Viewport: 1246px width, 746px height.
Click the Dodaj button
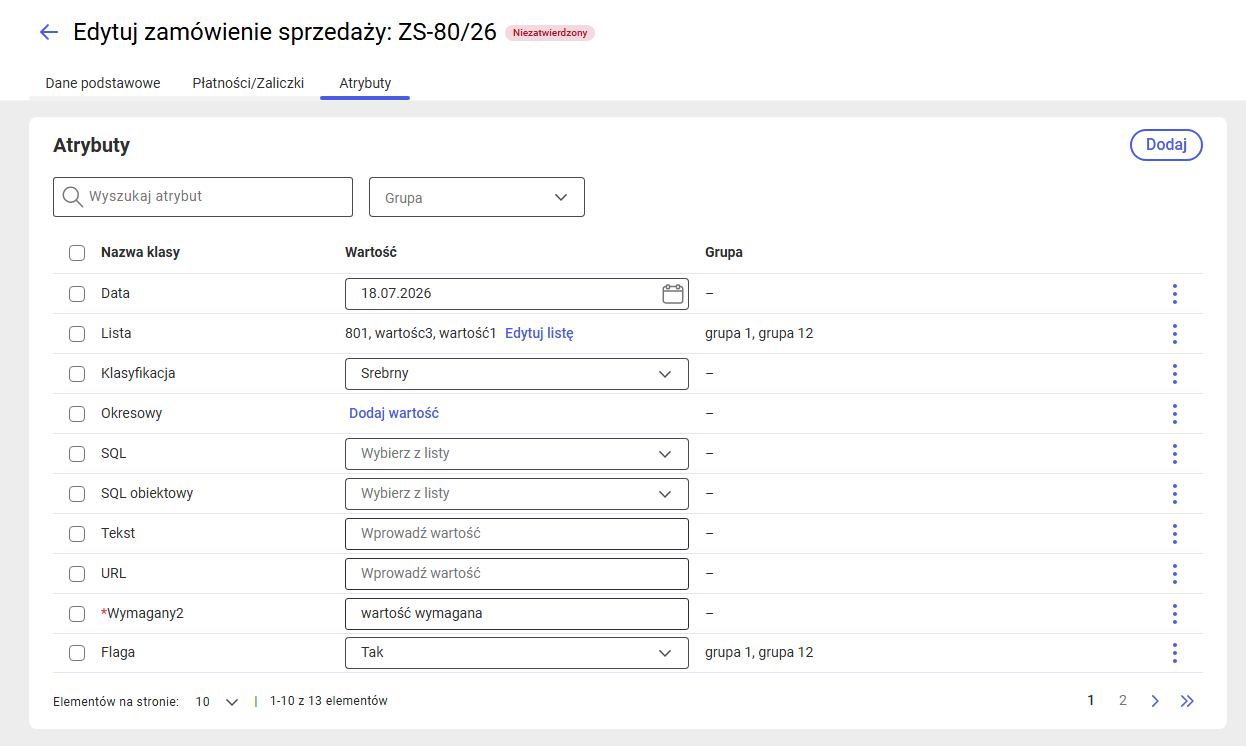(1166, 145)
